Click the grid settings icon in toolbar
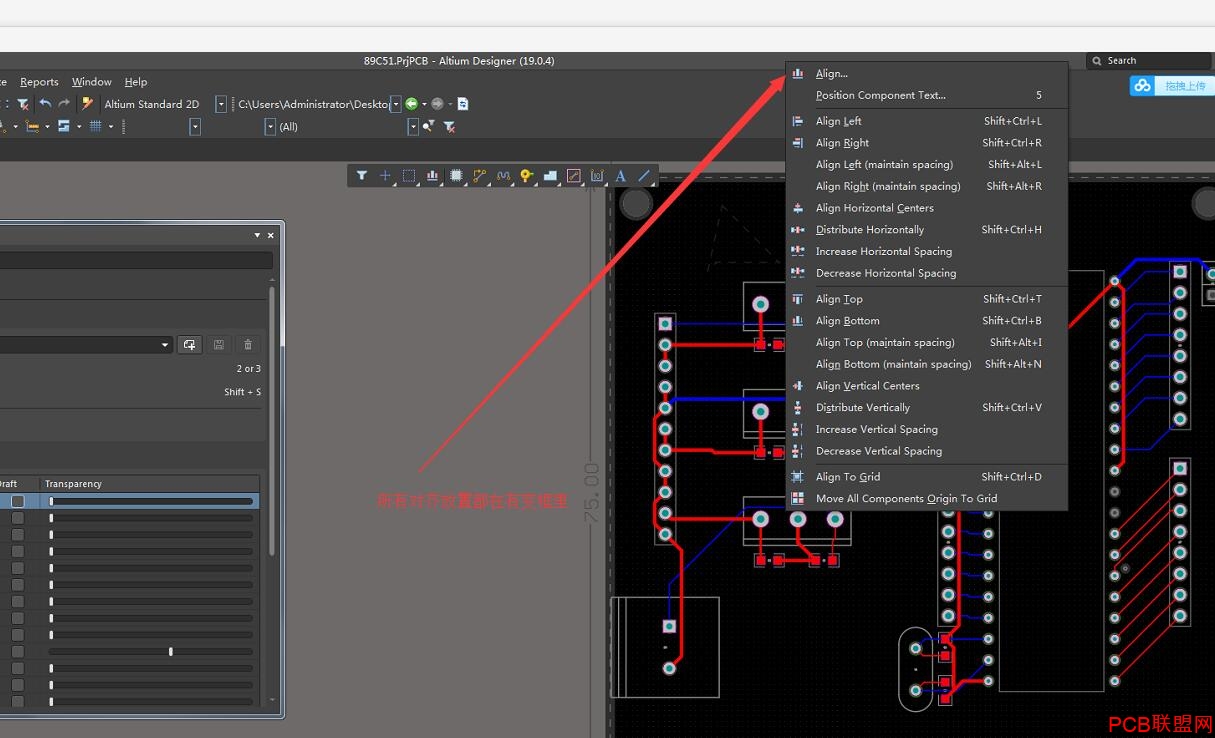The width and height of the screenshot is (1215, 738). coord(96,126)
